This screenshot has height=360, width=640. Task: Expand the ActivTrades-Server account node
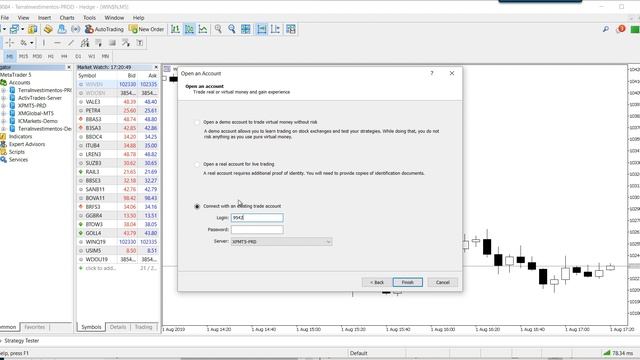(4, 98)
